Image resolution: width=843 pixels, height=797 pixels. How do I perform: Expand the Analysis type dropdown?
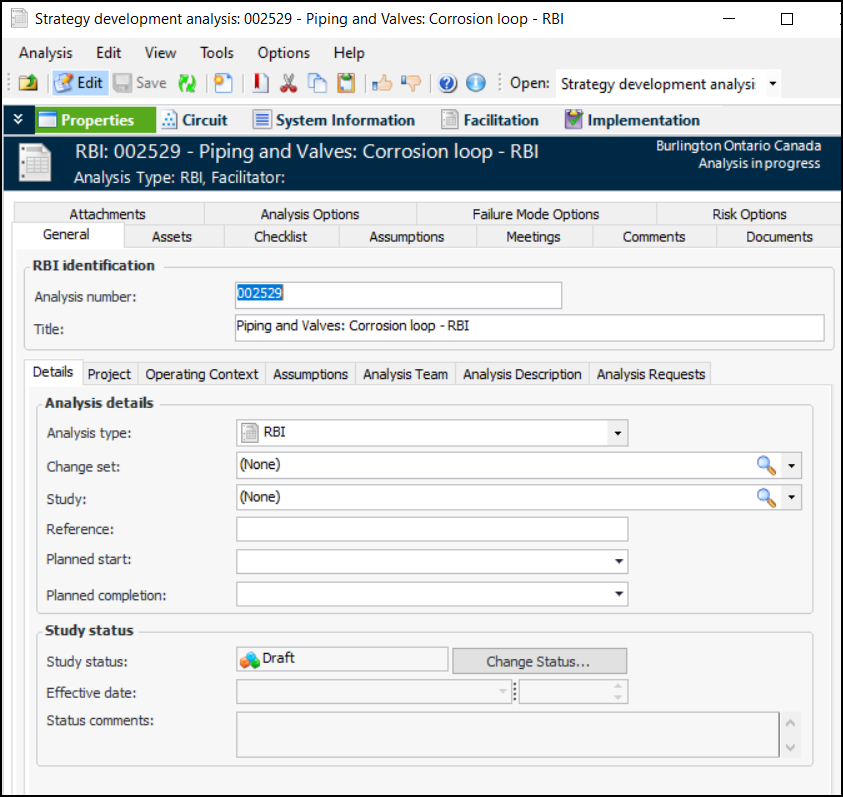pos(618,433)
